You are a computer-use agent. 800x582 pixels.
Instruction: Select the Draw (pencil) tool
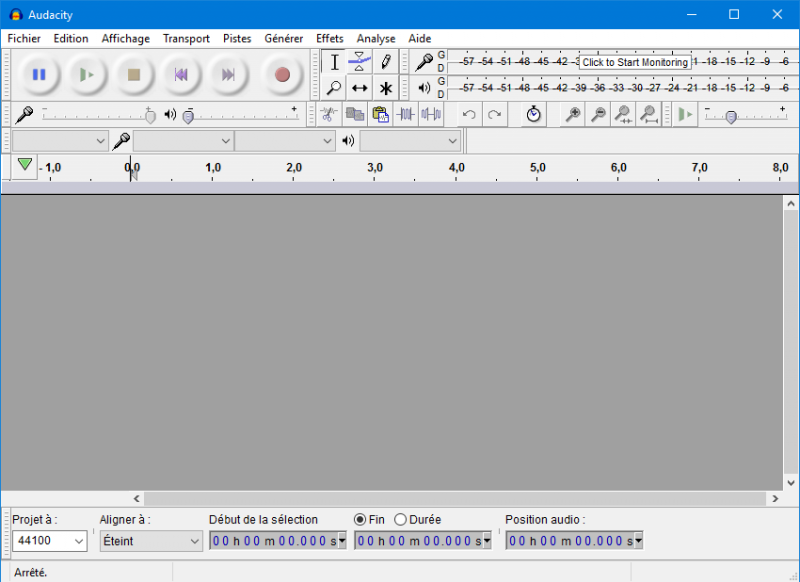tap(386, 62)
